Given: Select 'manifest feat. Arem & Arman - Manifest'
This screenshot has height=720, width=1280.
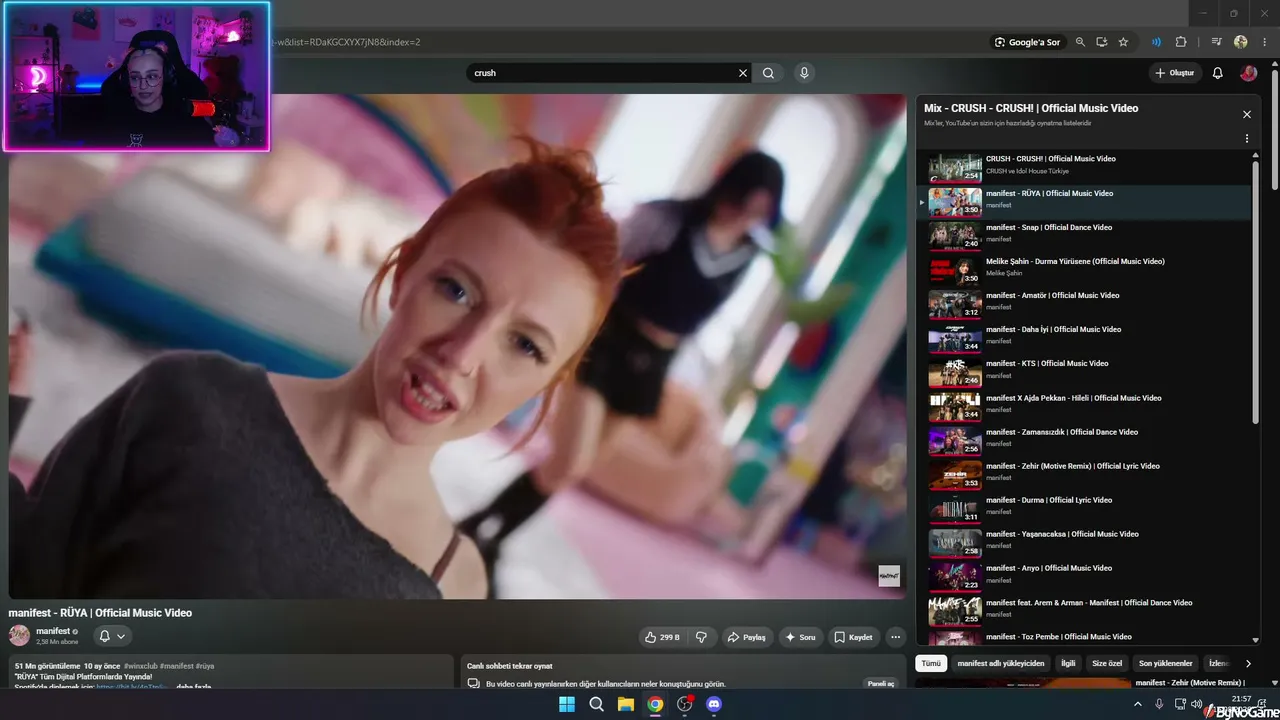Looking at the screenshot, I should click(1084, 610).
